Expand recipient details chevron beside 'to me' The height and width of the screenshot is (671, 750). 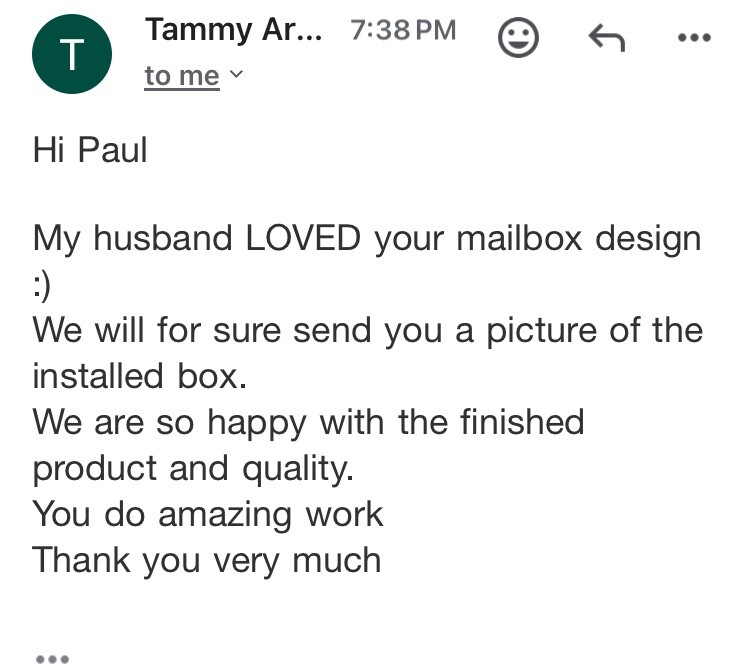coord(237,75)
